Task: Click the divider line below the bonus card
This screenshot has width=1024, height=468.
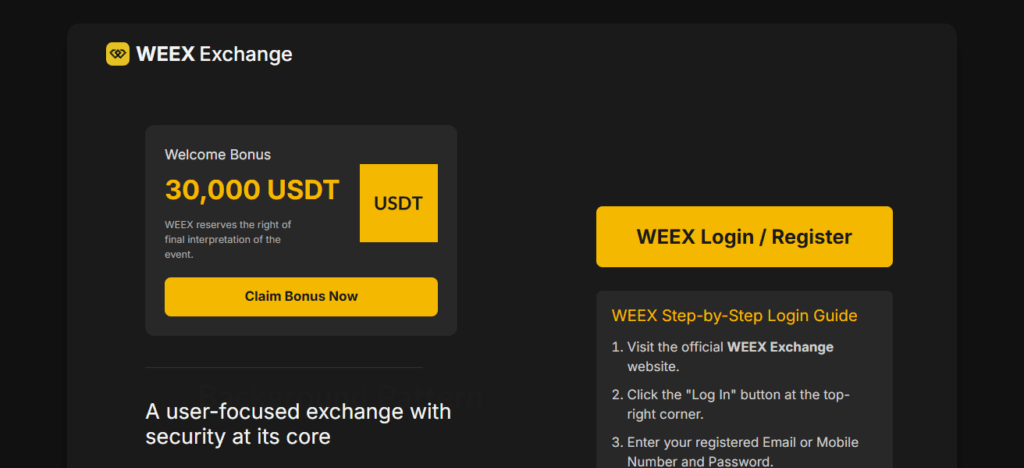Action: pyautogui.click(x=284, y=367)
